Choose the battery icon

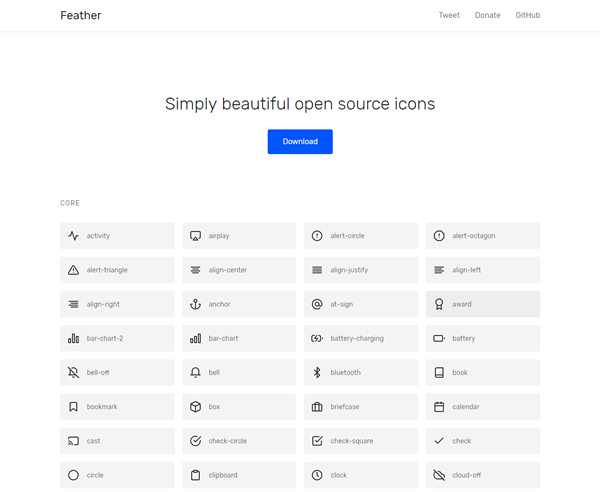click(439, 338)
